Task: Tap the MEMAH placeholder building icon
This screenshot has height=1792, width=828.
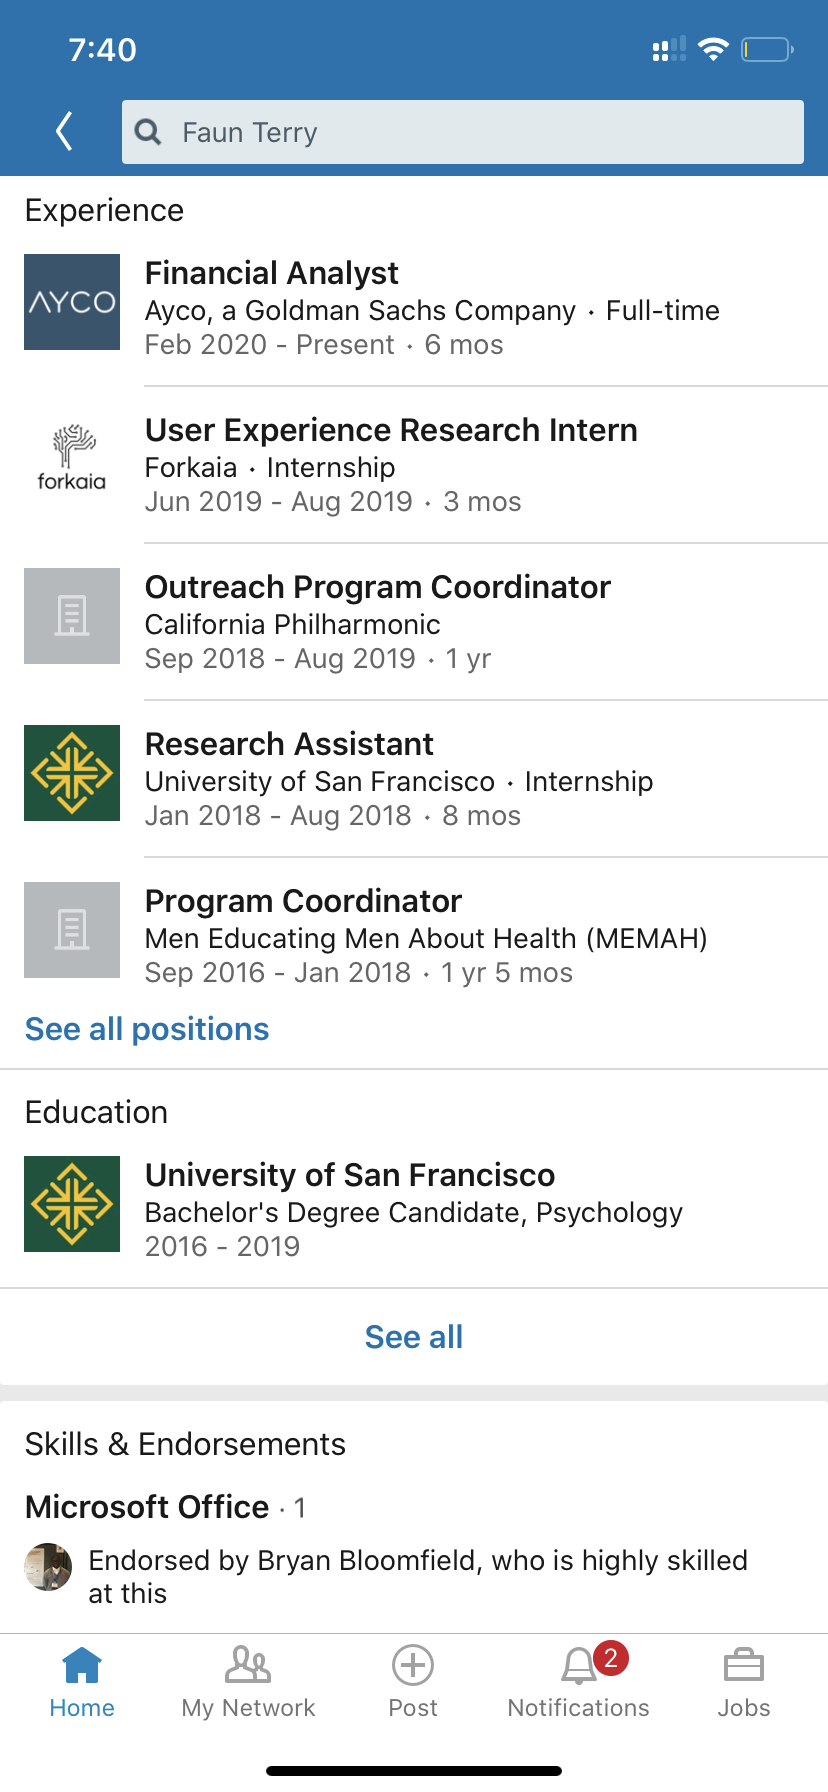Action: 72,930
